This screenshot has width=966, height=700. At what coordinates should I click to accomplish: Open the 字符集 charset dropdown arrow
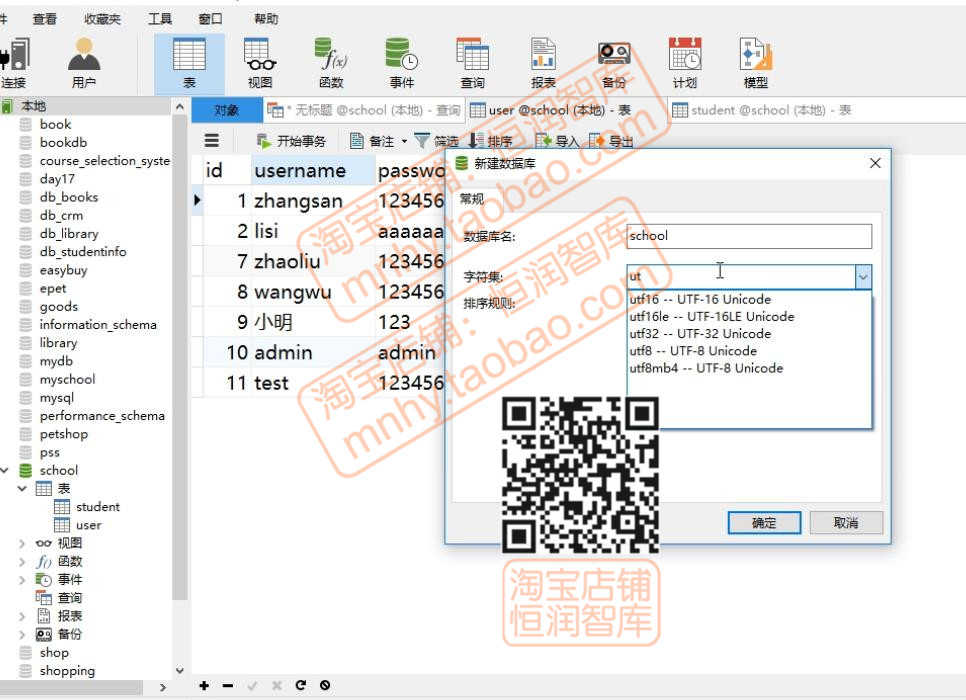click(863, 277)
